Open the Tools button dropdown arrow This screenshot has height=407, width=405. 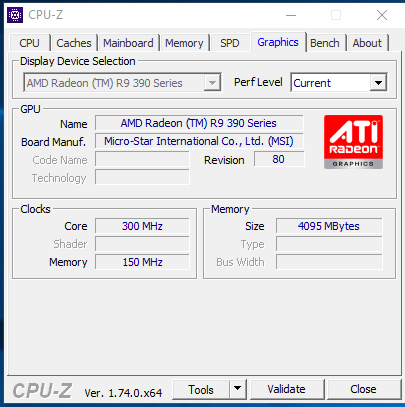click(237, 389)
